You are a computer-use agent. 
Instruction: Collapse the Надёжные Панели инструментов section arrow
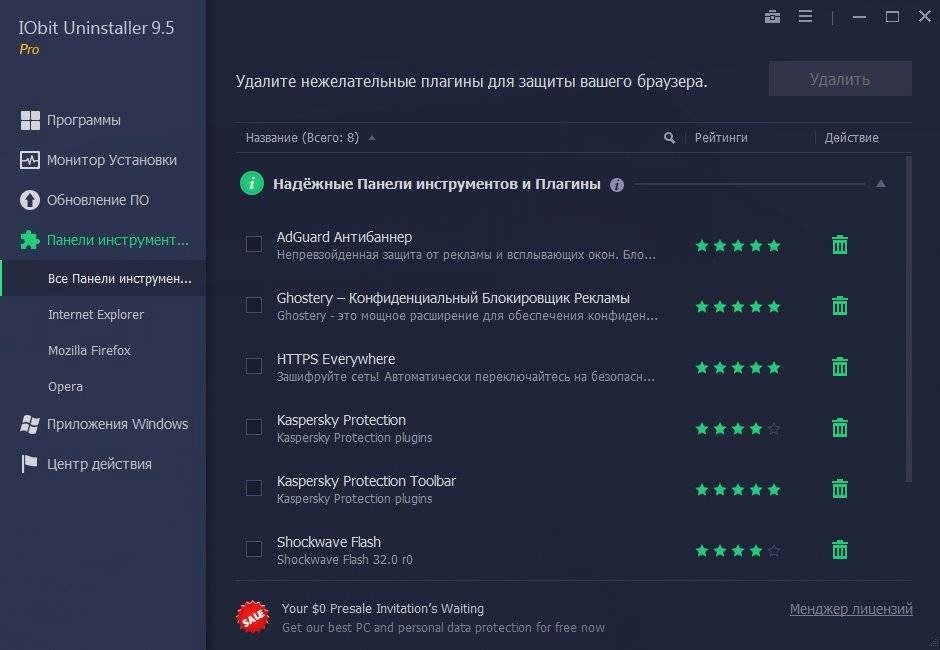tap(881, 183)
